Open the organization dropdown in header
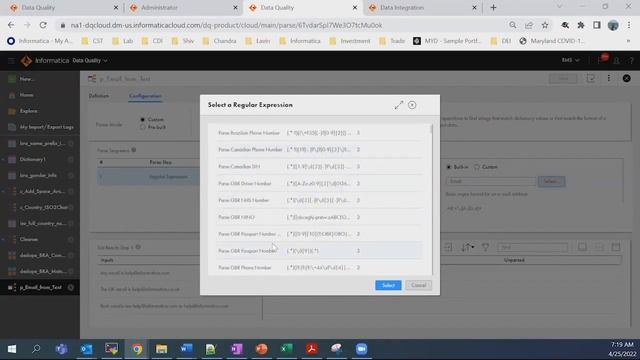This screenshot has height=360, width=640. pyautogui.click(x=570, y=60)
